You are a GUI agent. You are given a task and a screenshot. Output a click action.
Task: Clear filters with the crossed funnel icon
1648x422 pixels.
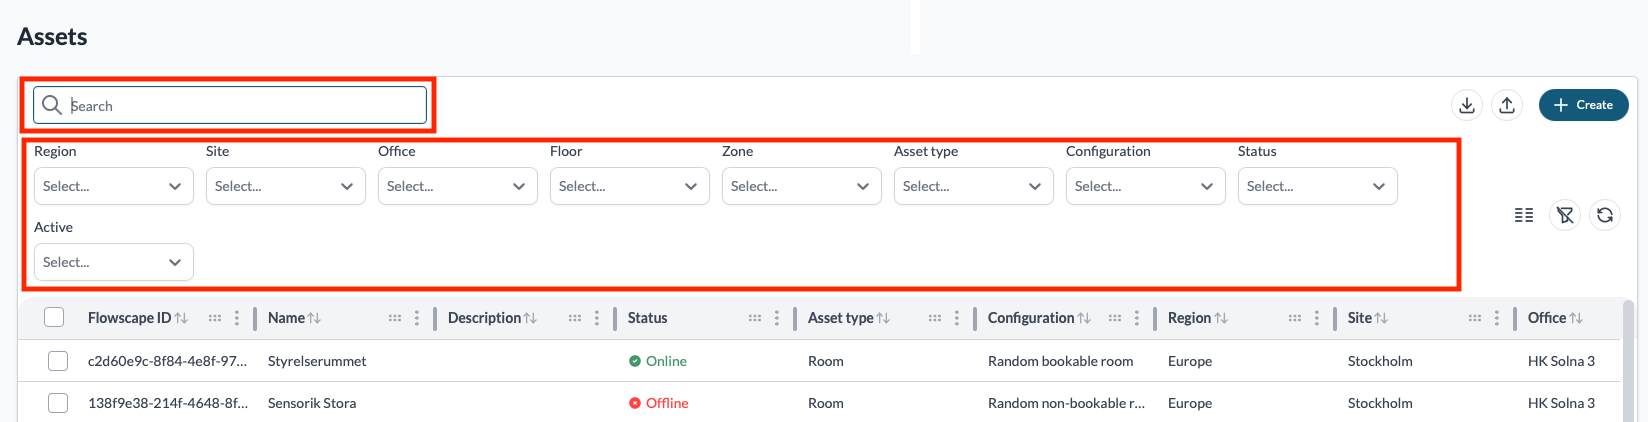pyautogui.click(x=1565, y=215)
